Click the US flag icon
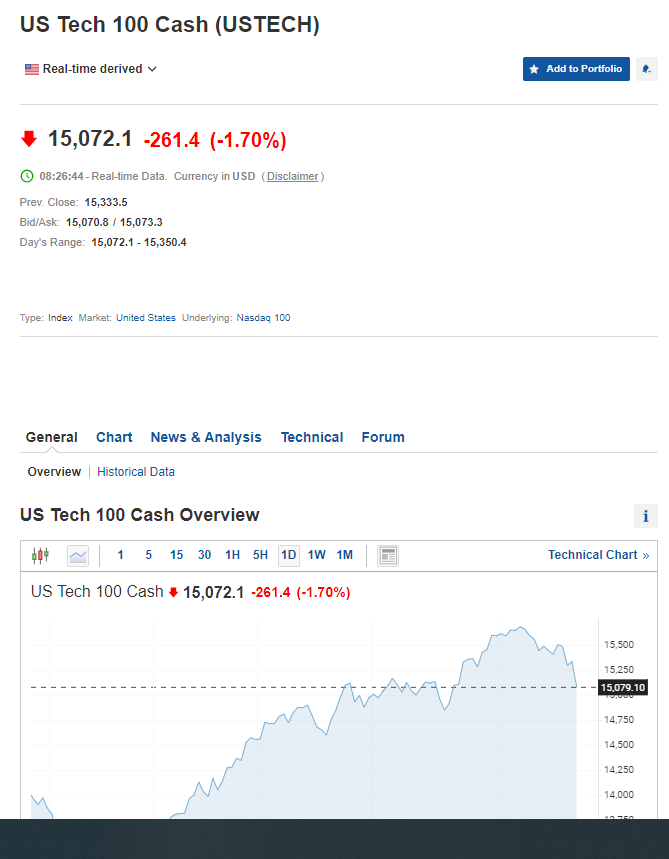Image resolution: width=669 pixels, height=859 pixels. (x=32, y=69)
